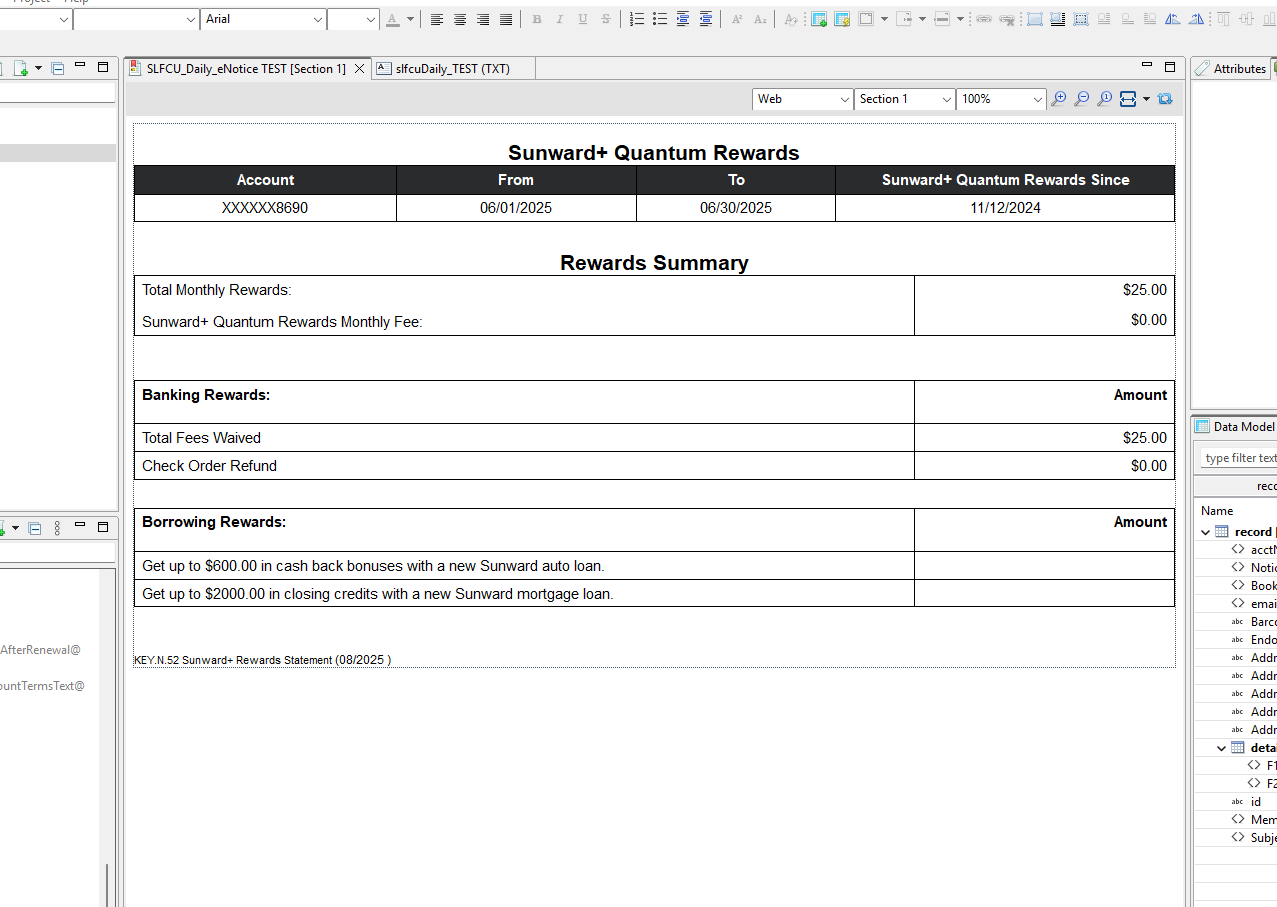
Task: Click the fit-to-width icon in preview toolbar
Action: click(x=1128, y=99)
